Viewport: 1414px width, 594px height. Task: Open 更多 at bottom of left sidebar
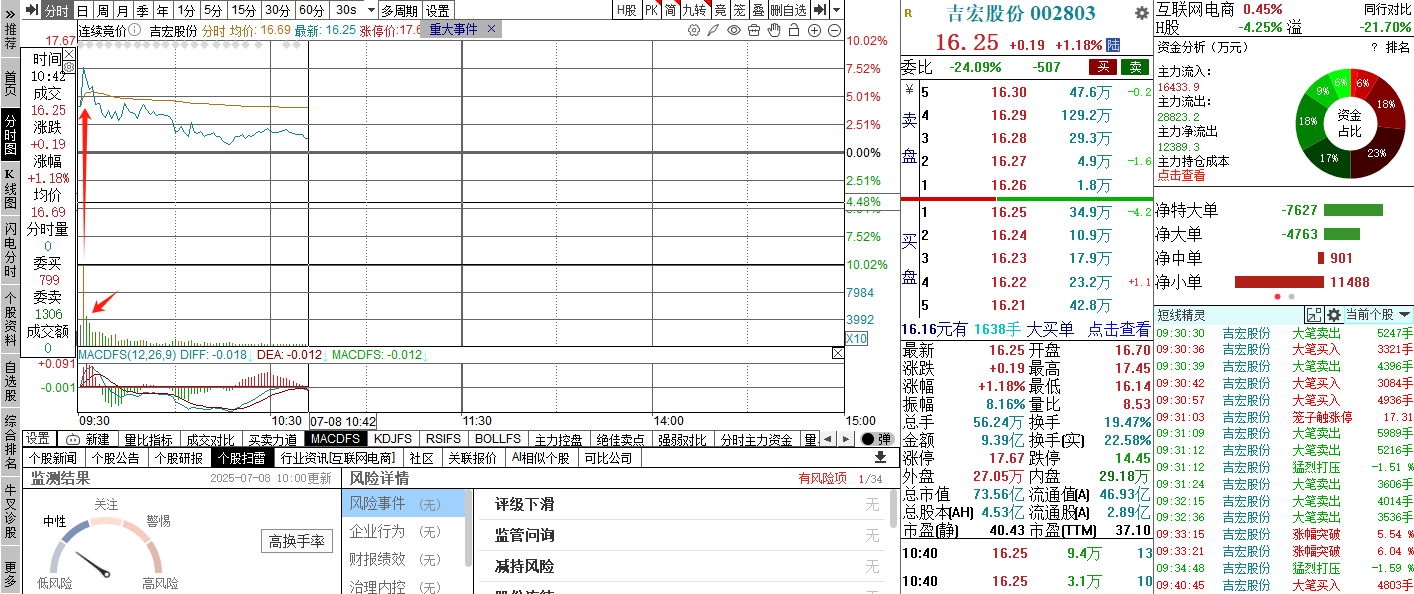(x=10, y=572)
